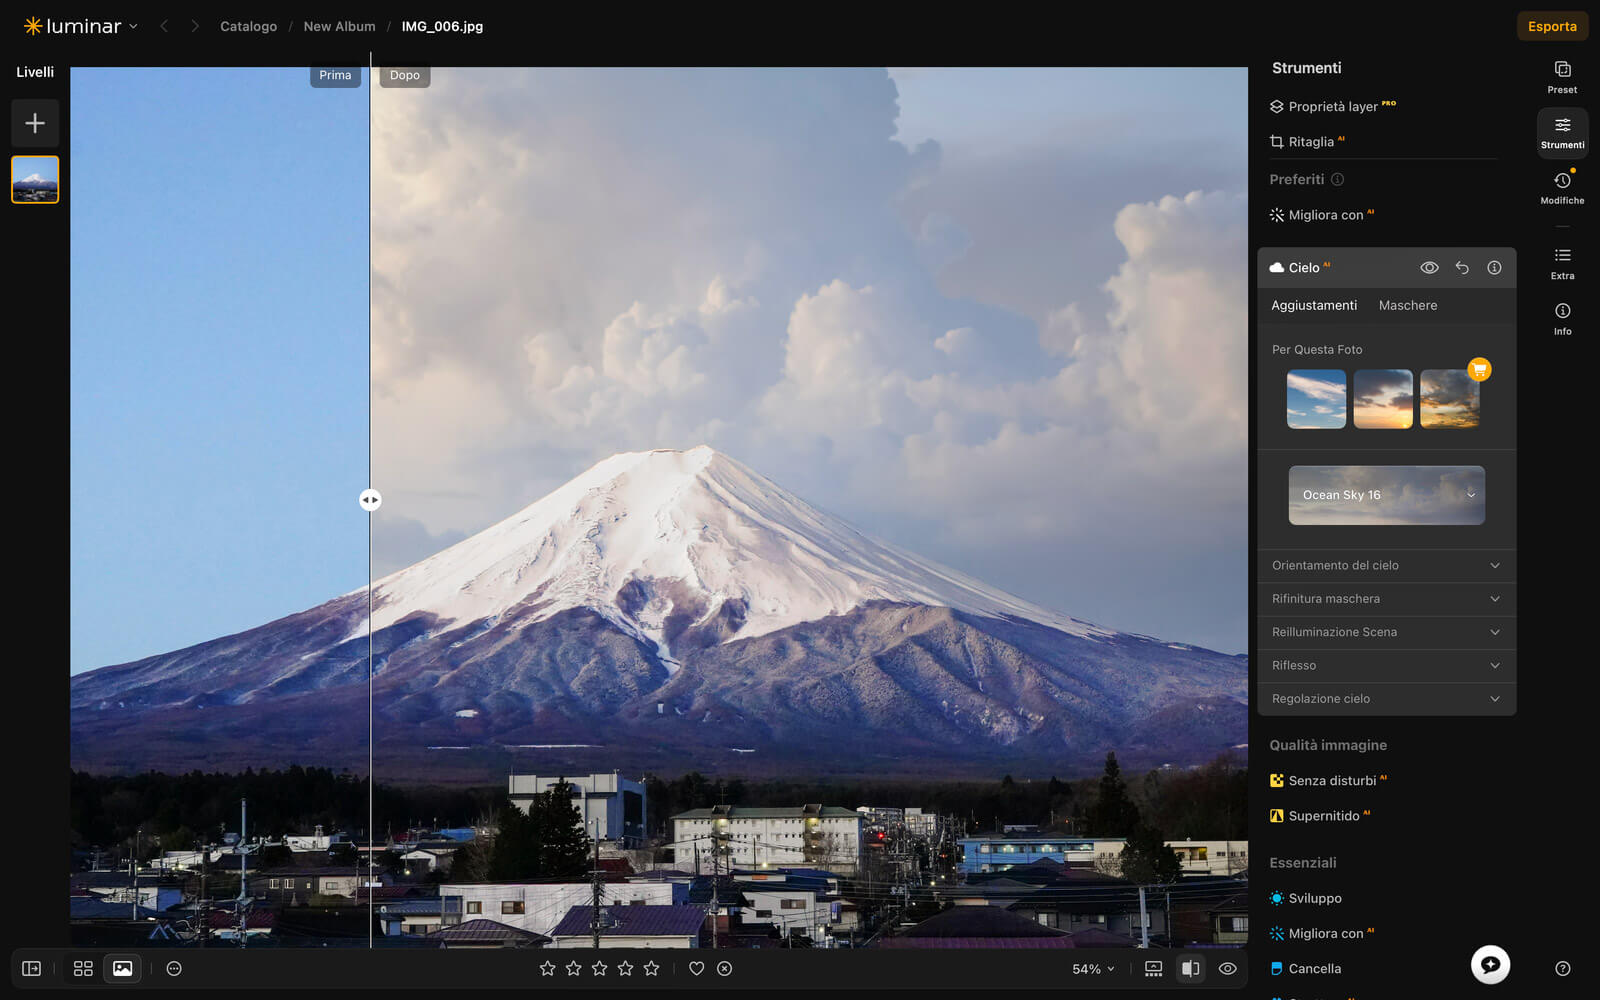Open the 54% zoom level dropdown
The width and height of the screenshot is (1600, 1000).
(1093, 969)
